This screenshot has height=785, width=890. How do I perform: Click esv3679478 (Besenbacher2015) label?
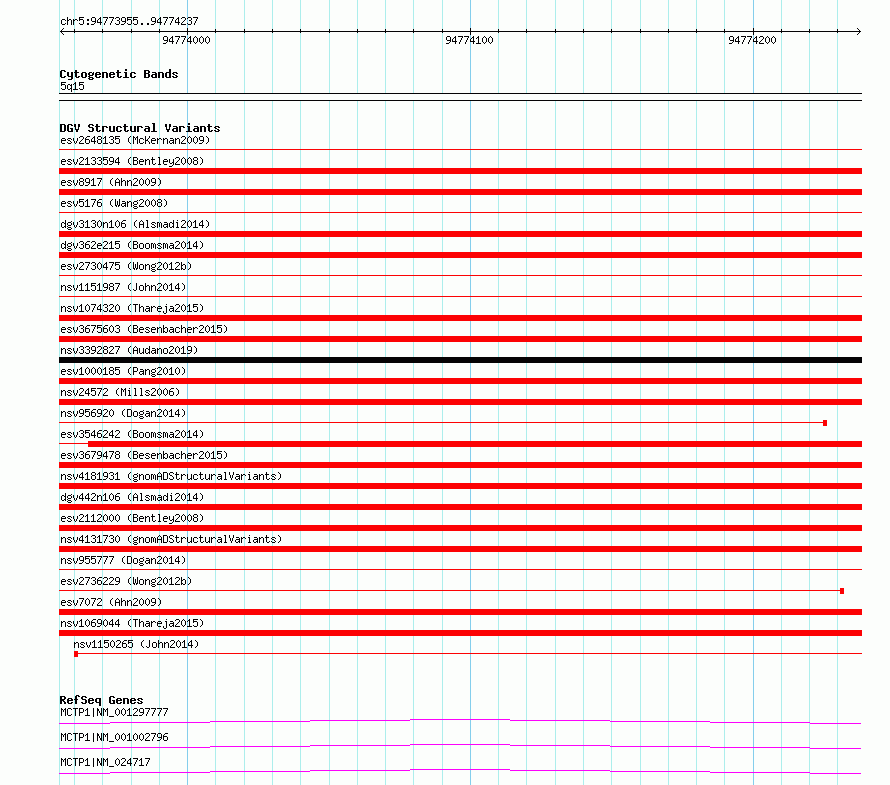pos(144,455)
